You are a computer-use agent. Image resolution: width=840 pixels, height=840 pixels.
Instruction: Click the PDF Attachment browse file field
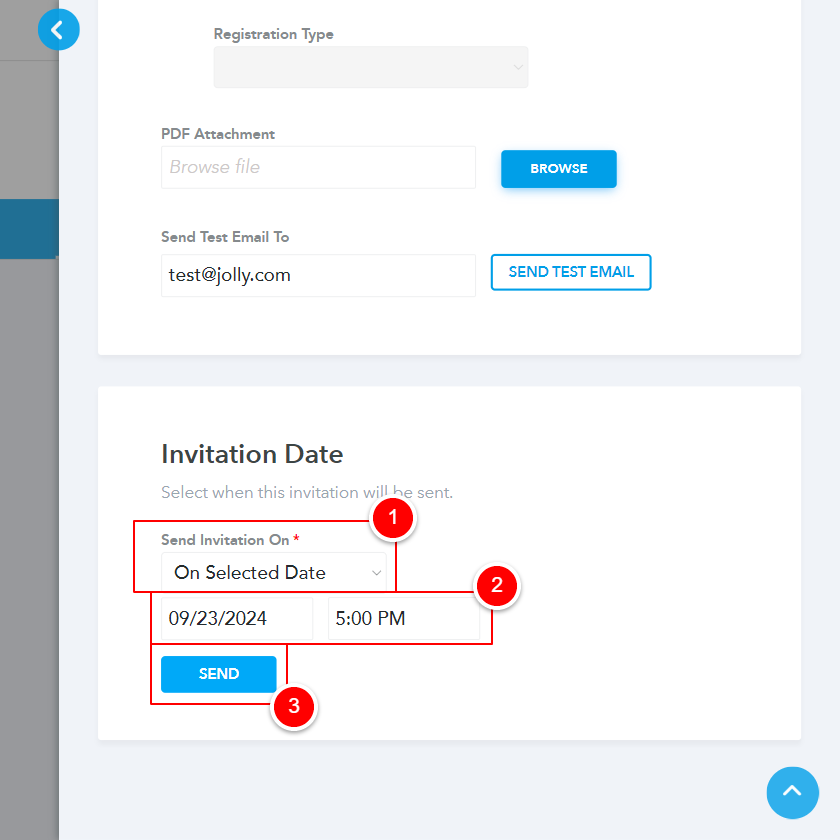click(318, 167)
